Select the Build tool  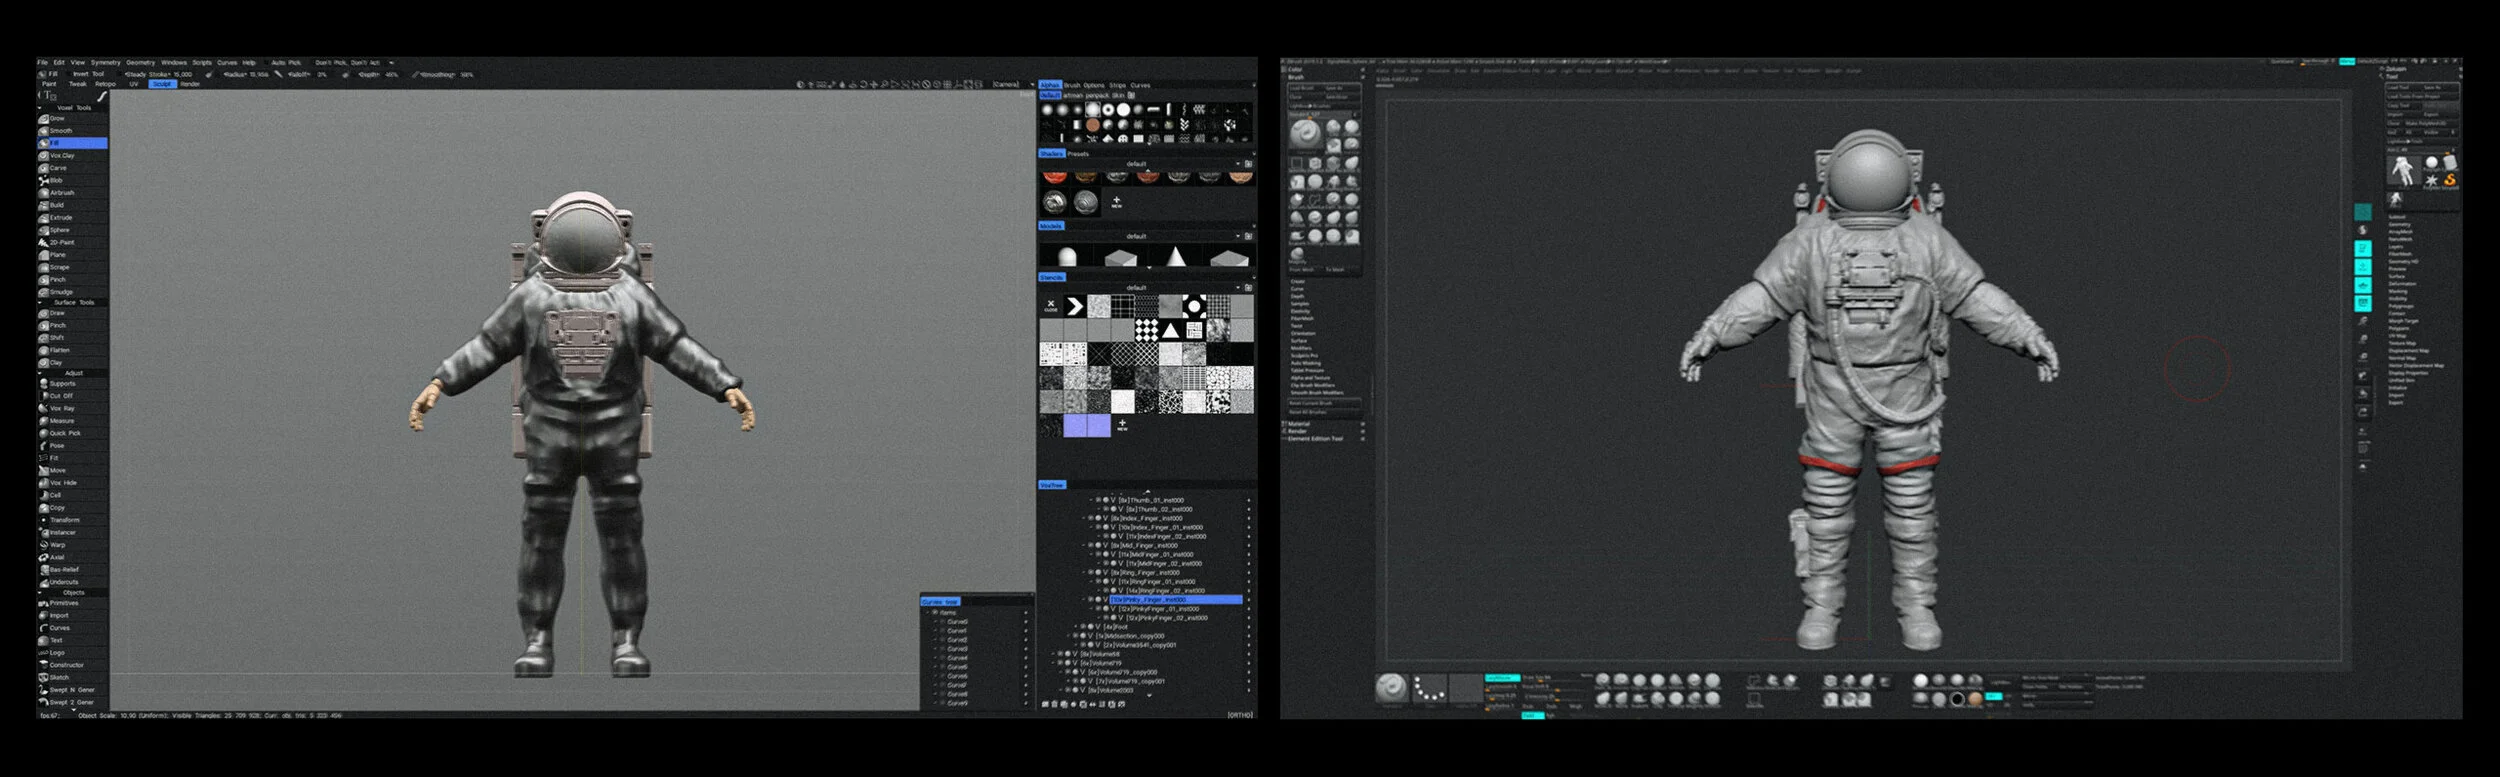click(72, 205)
